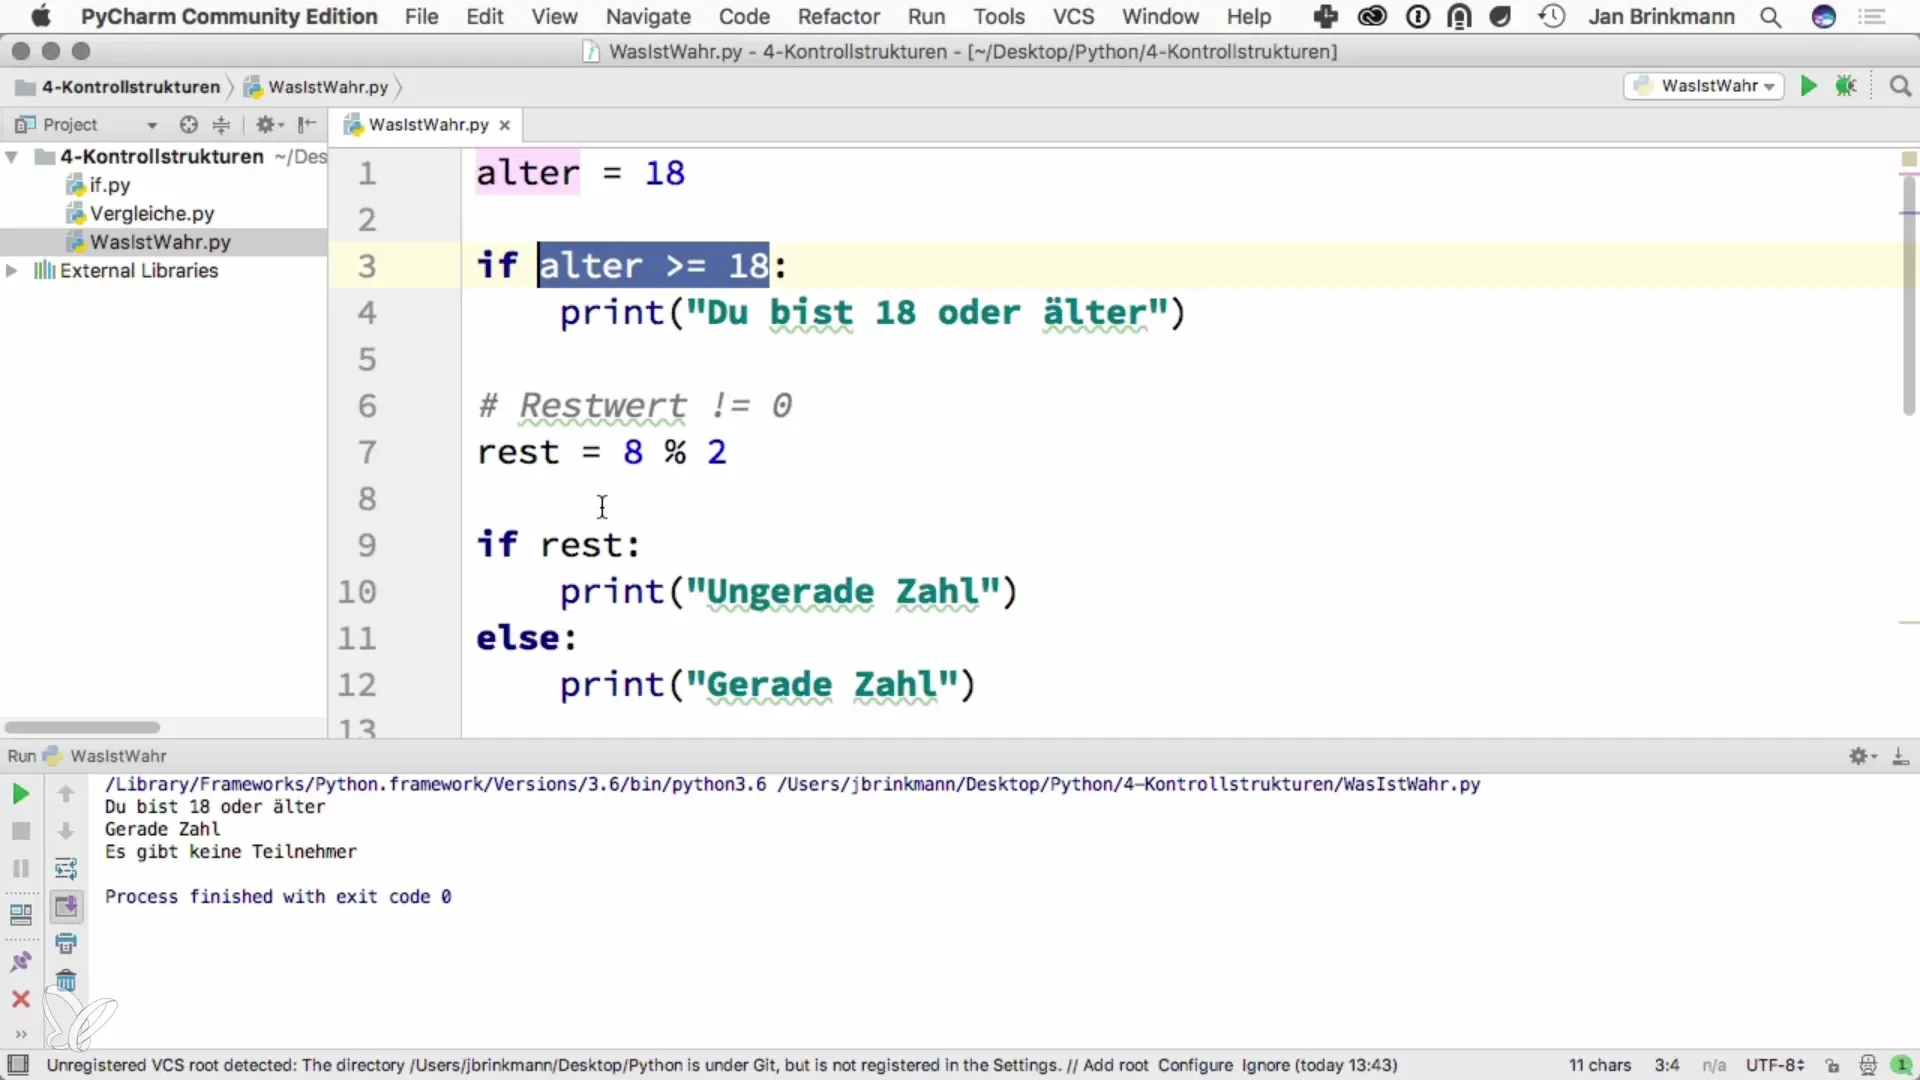Toggle scroll to end of console
The height and width of the screenshot is (1080, 1920).
click(x=66, y=906)
